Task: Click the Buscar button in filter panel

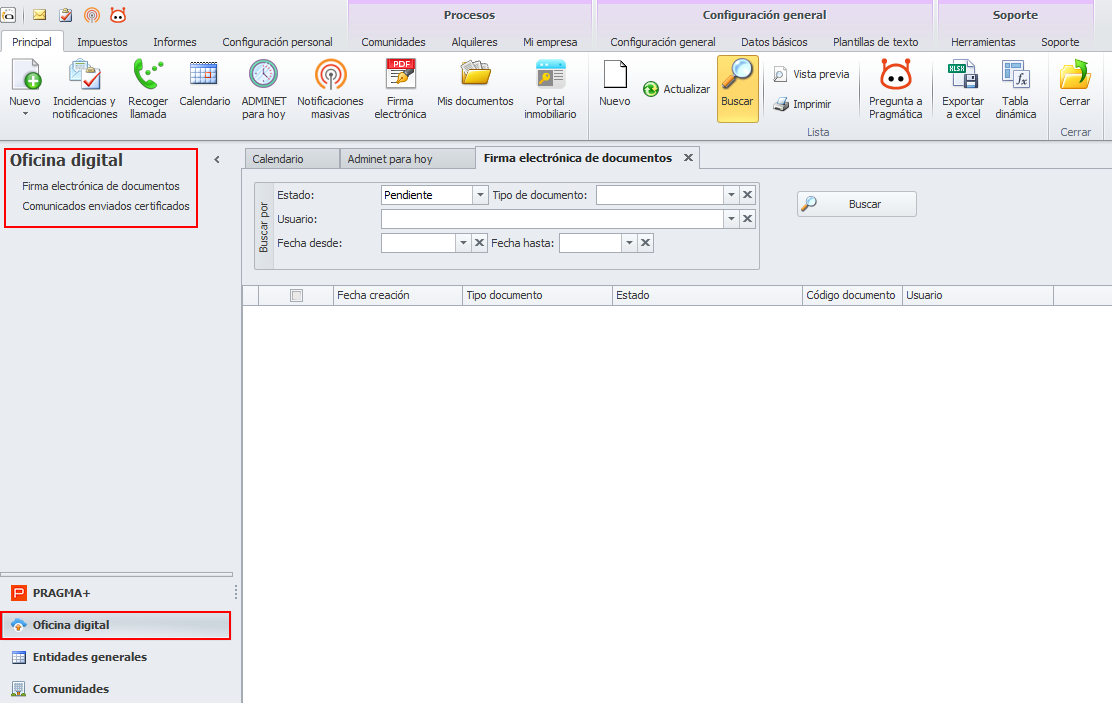Action: 857,204
